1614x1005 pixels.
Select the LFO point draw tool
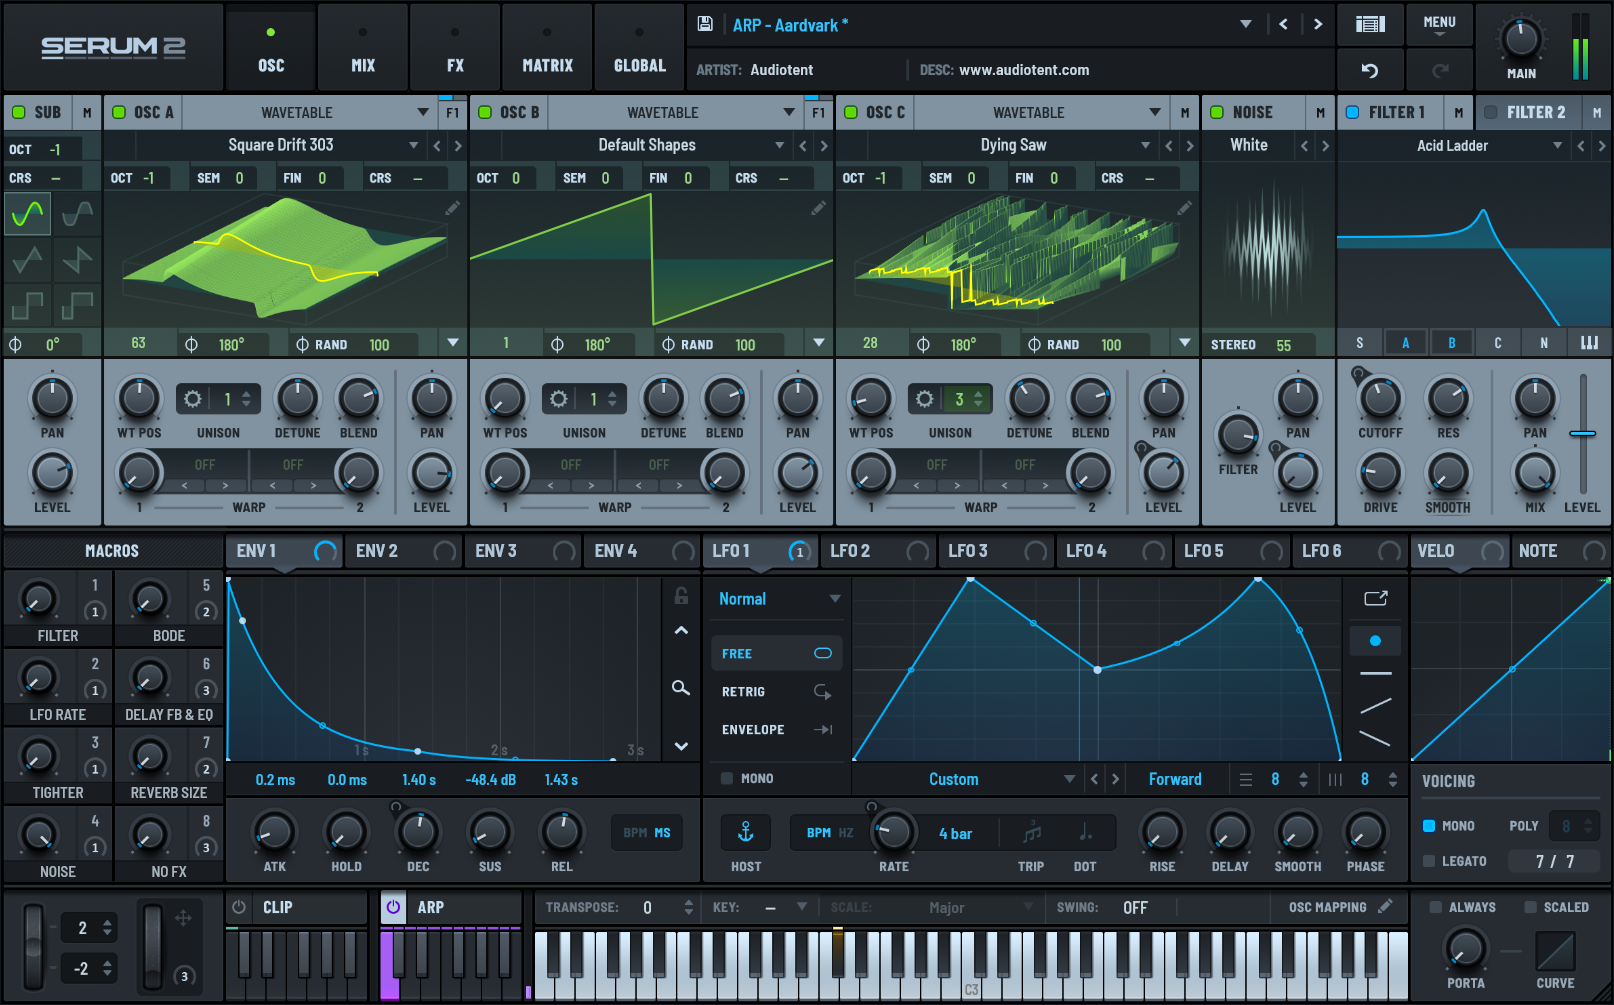tap(1375, 640)
